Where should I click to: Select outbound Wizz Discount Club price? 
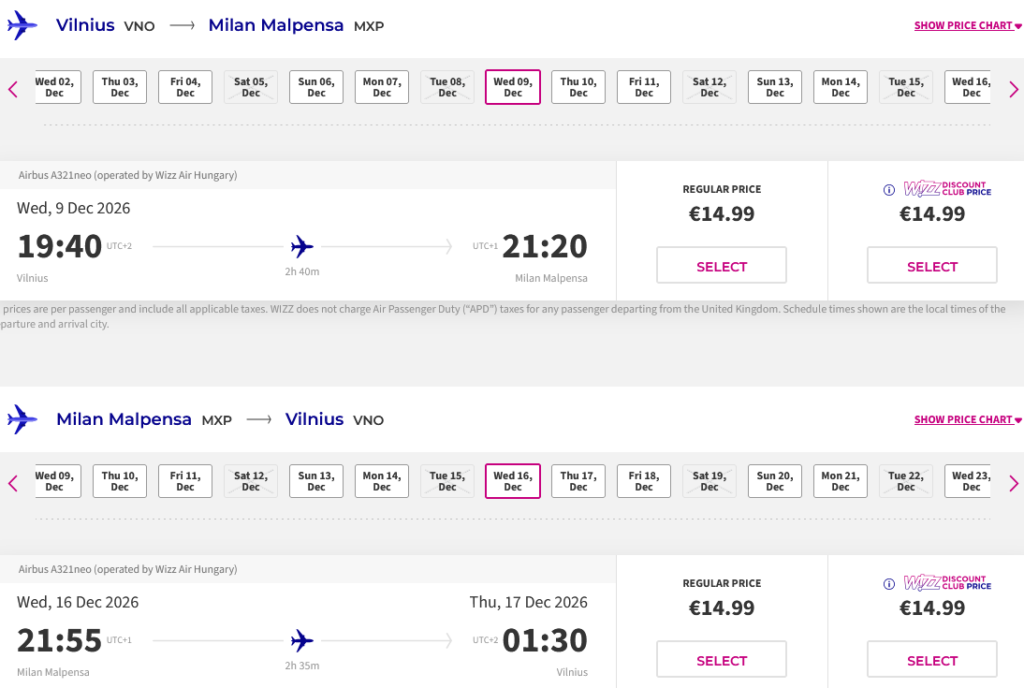point(932,265)
